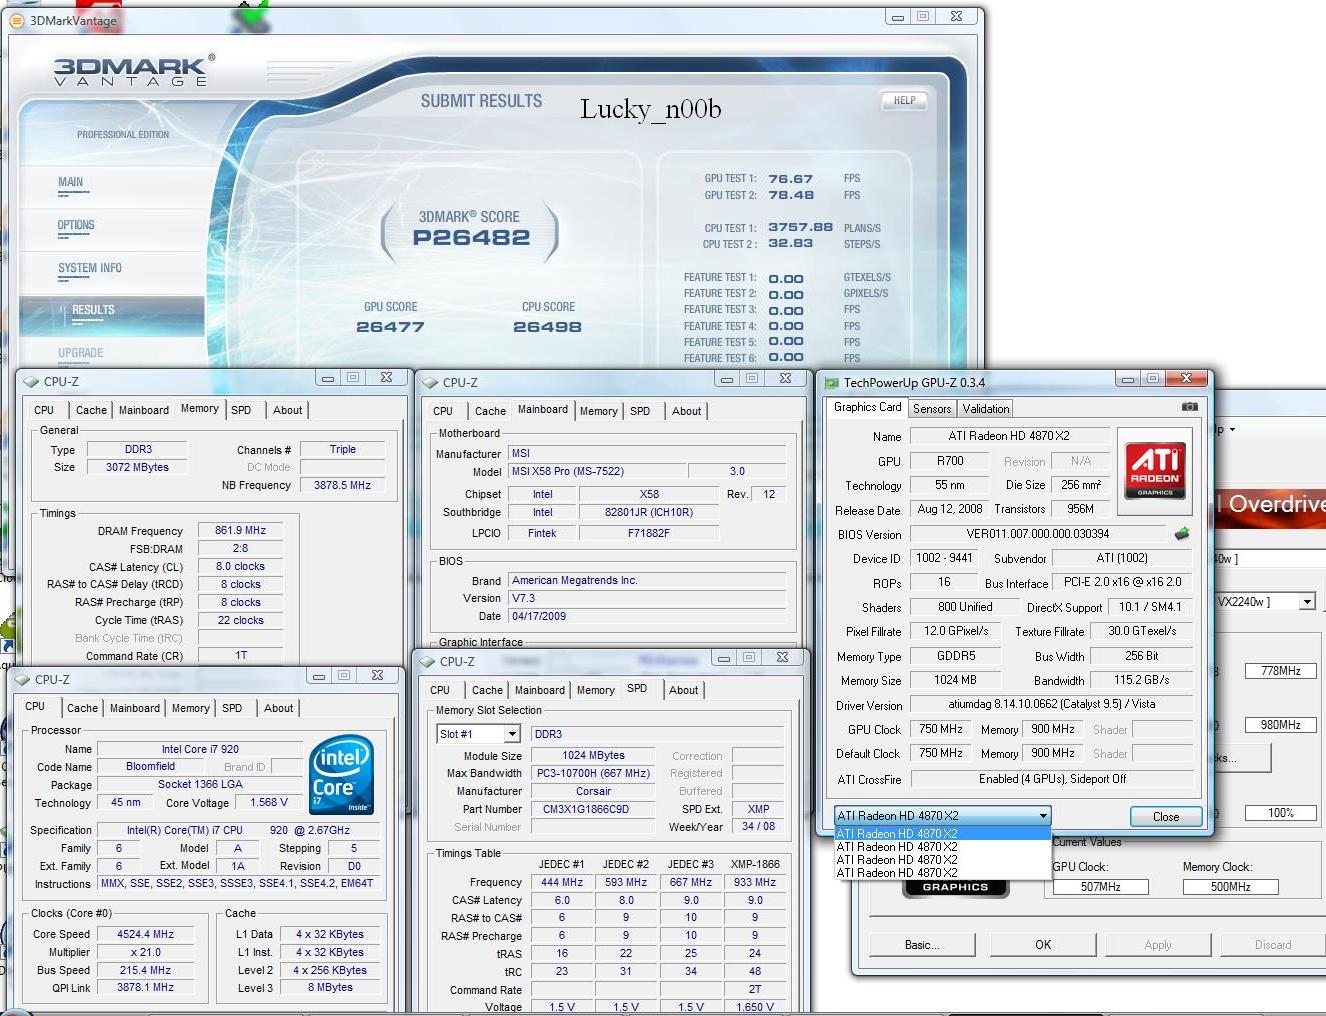
Task: Click the Discard button in Catalyst window
Action: (x=1273, y=944)
